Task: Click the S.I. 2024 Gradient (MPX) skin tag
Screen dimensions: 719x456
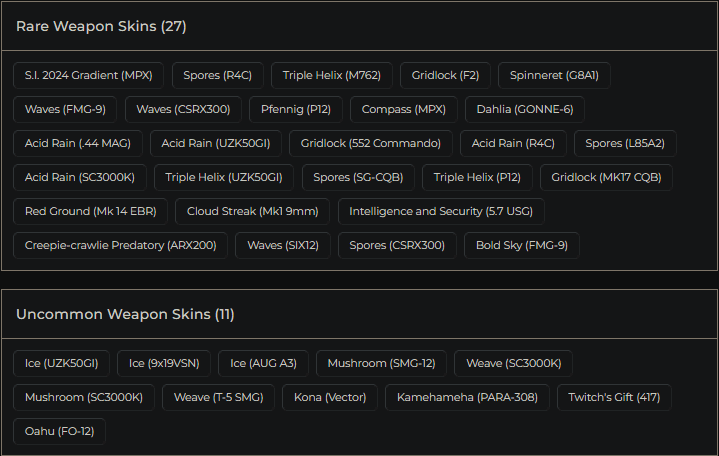Action: click(88, 75)
